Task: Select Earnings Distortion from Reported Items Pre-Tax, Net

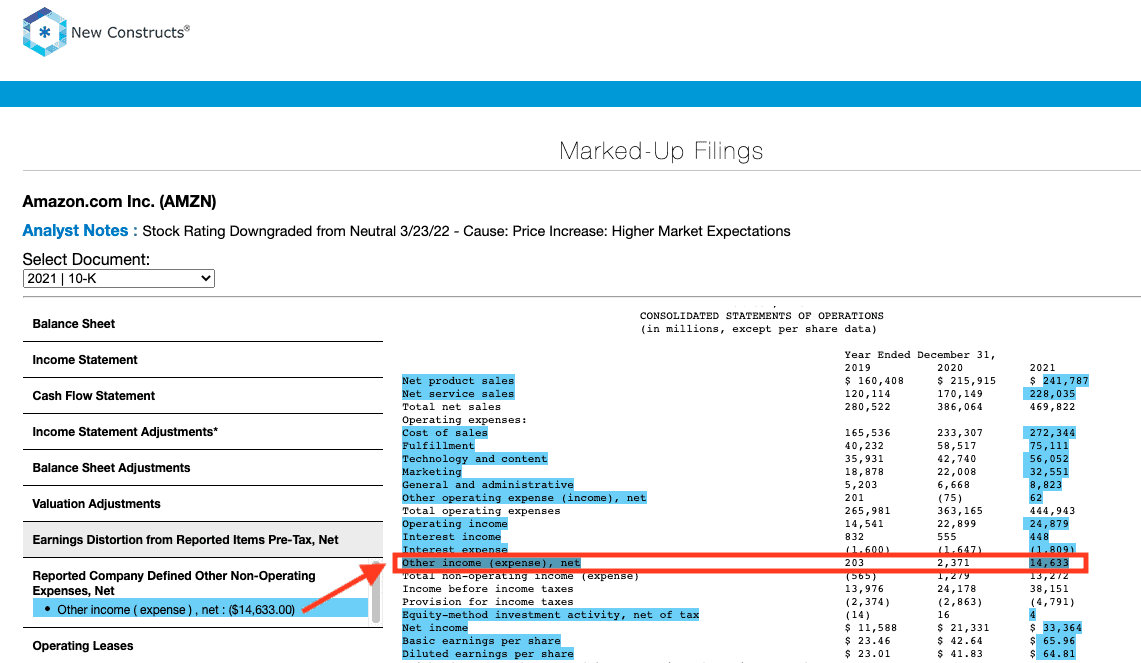Action: (x=203, y=540)
